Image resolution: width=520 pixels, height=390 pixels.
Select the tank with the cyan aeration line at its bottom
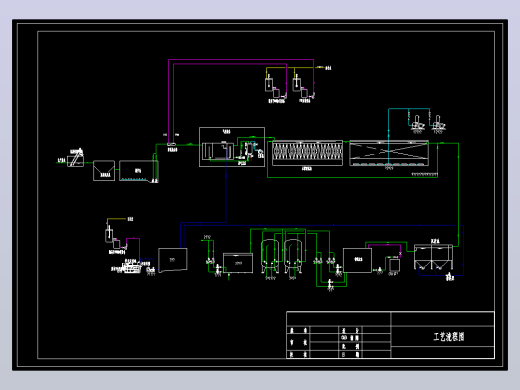point(139,171)
